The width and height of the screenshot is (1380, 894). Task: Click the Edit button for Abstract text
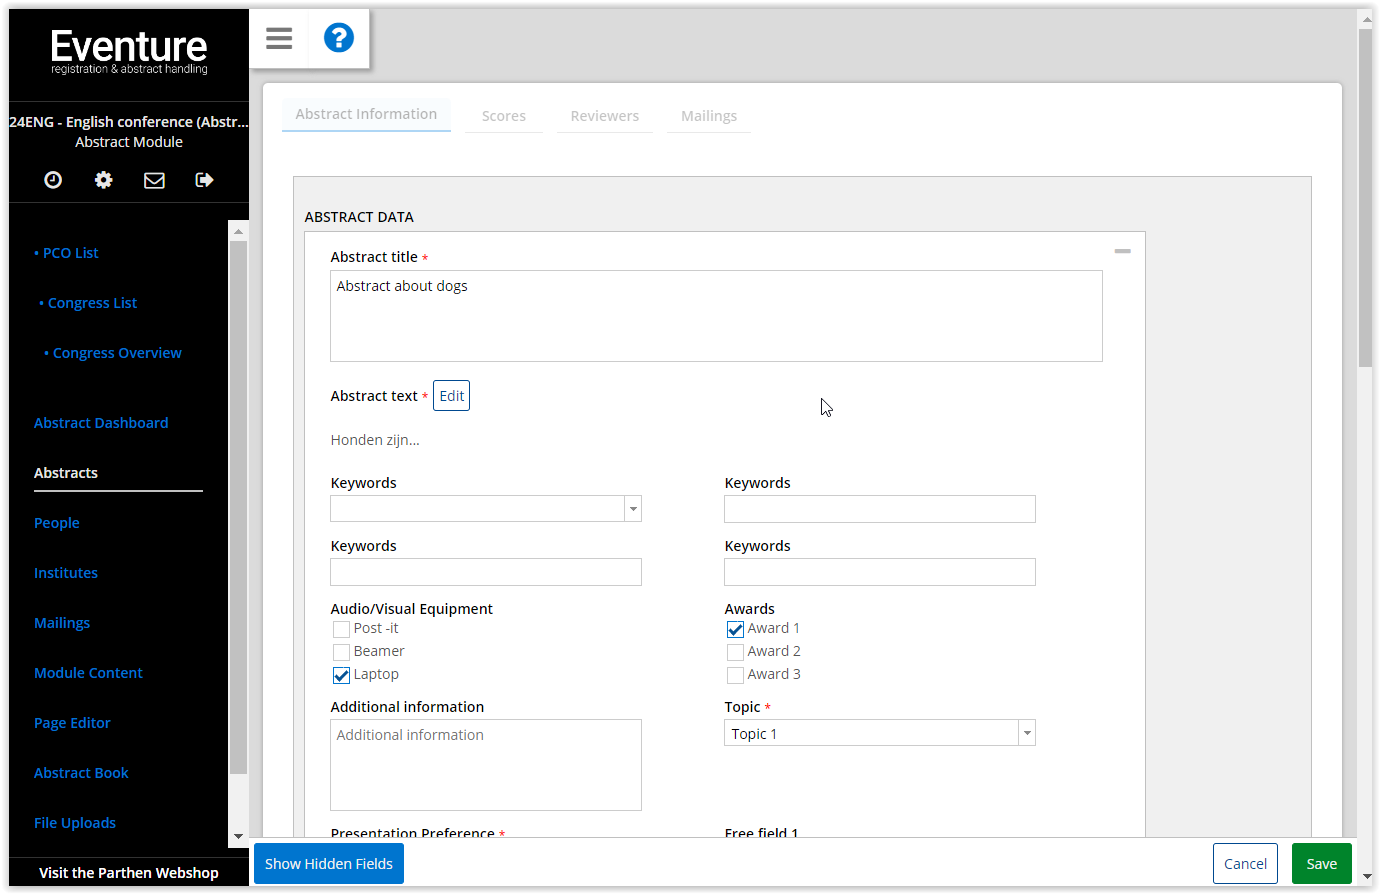pos(451,396)
